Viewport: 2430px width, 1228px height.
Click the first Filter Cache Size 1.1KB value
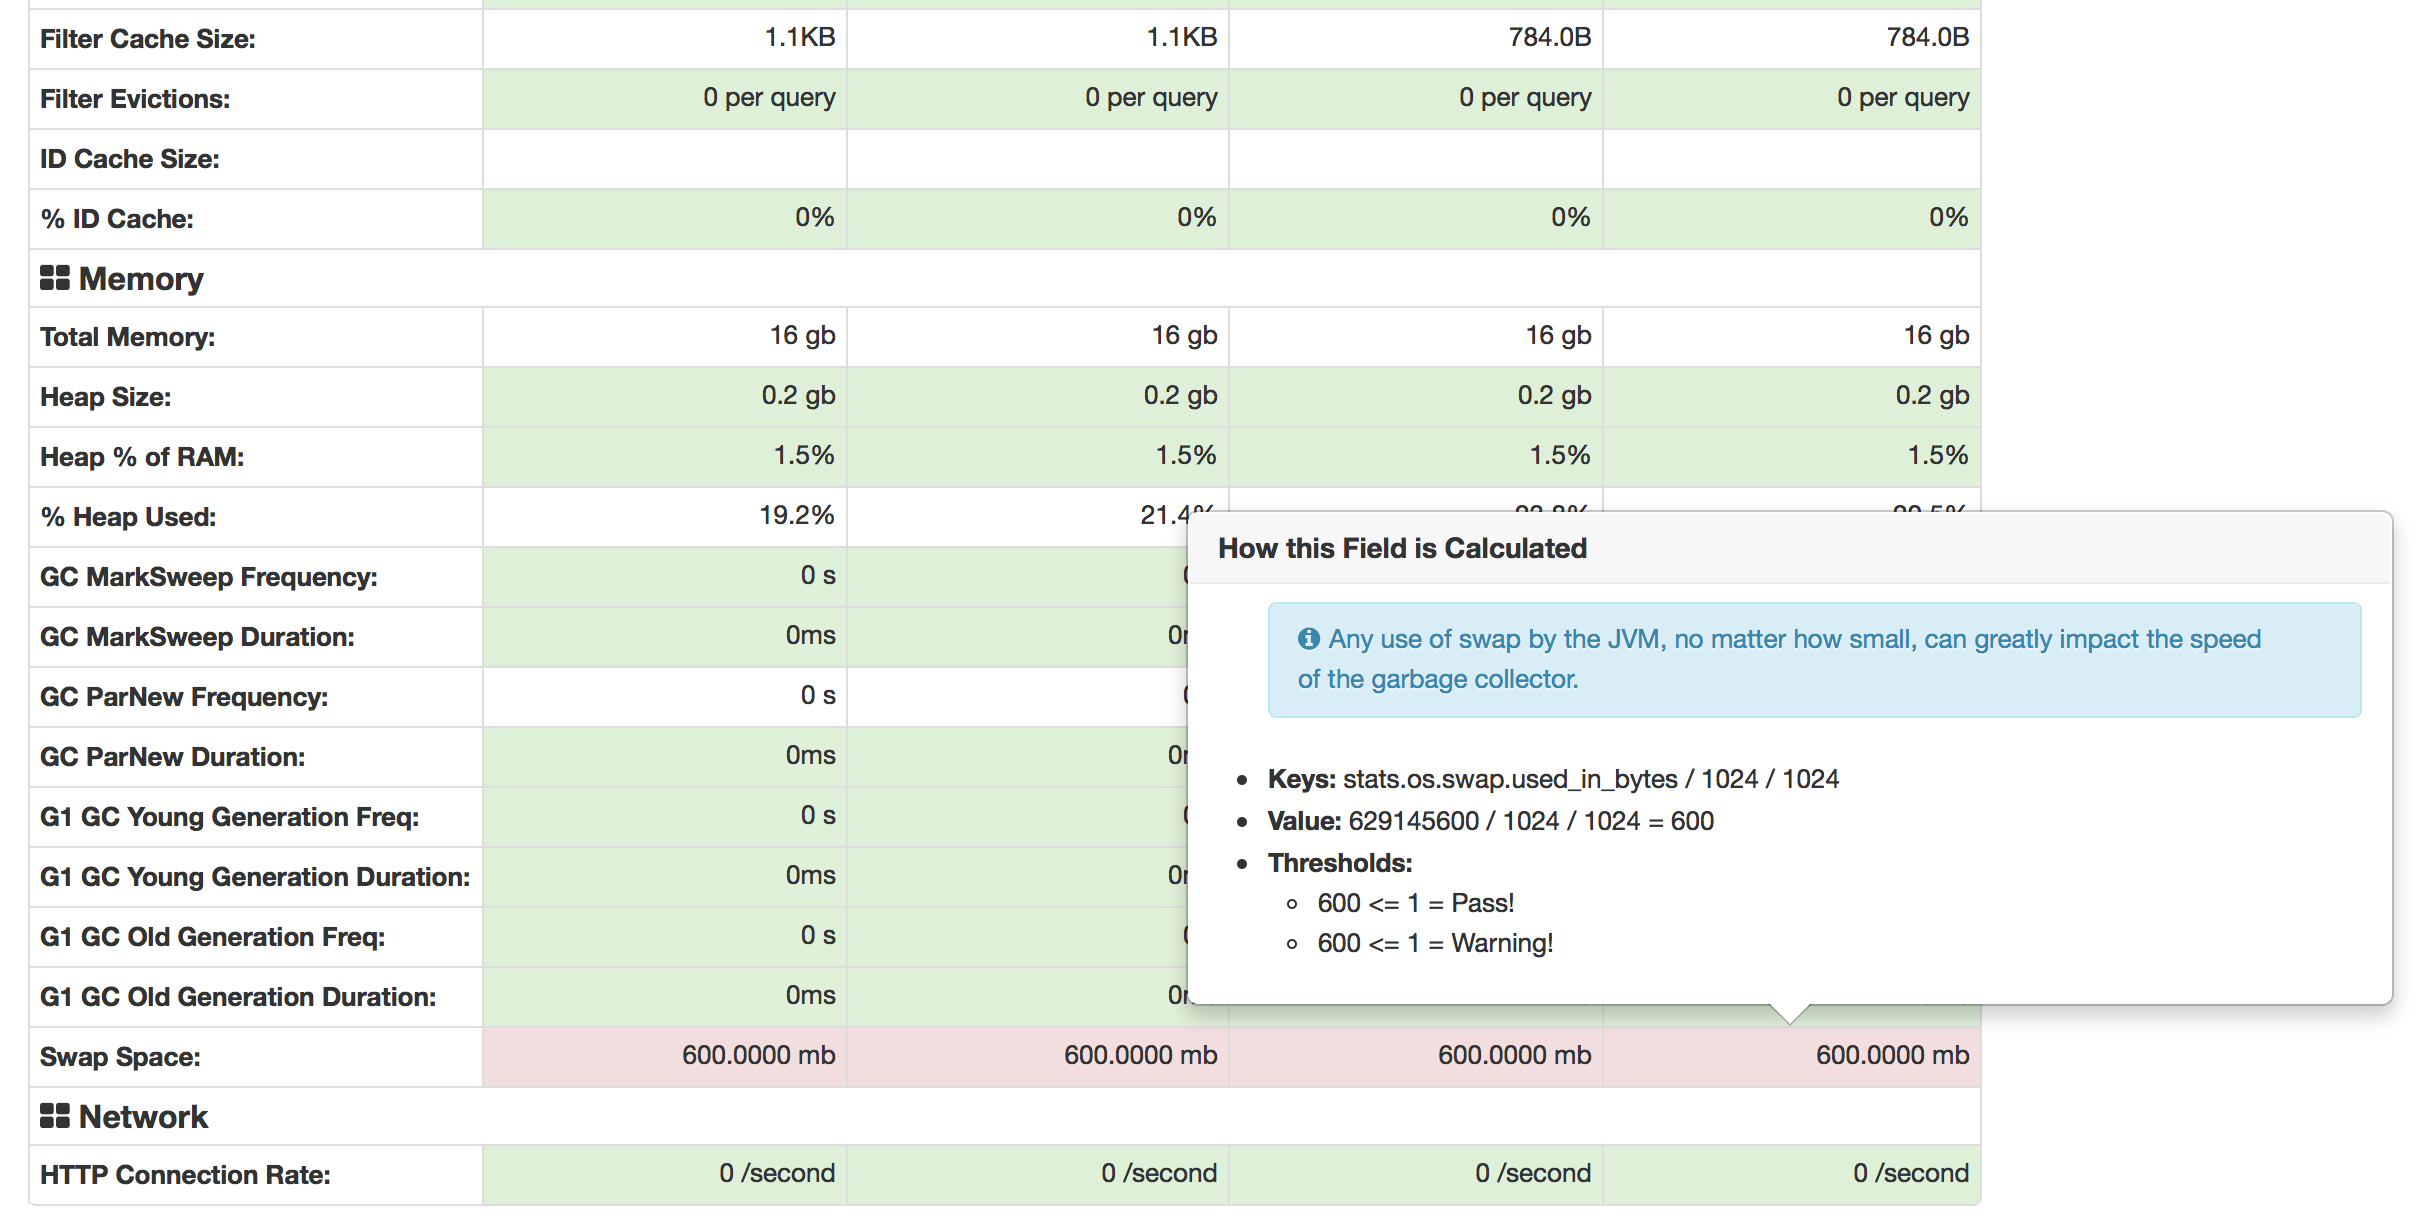[x=799, y=38]
